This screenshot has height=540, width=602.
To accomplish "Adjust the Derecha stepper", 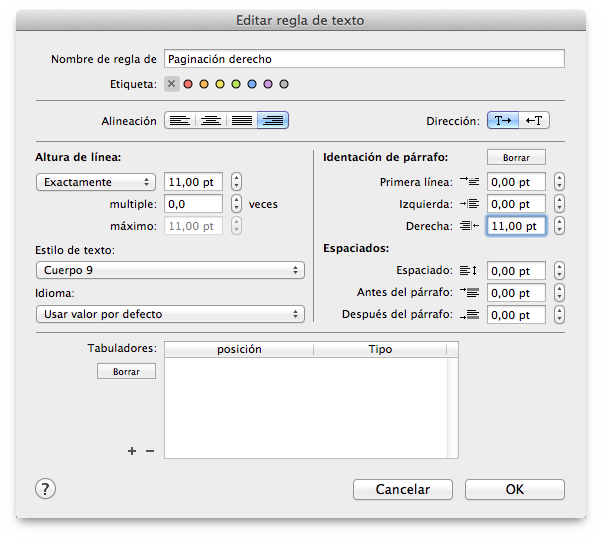I will 559,226.
